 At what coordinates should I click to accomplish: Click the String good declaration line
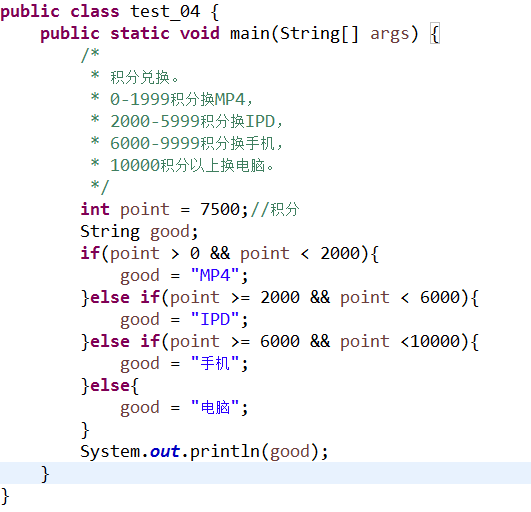coord(139,232)
